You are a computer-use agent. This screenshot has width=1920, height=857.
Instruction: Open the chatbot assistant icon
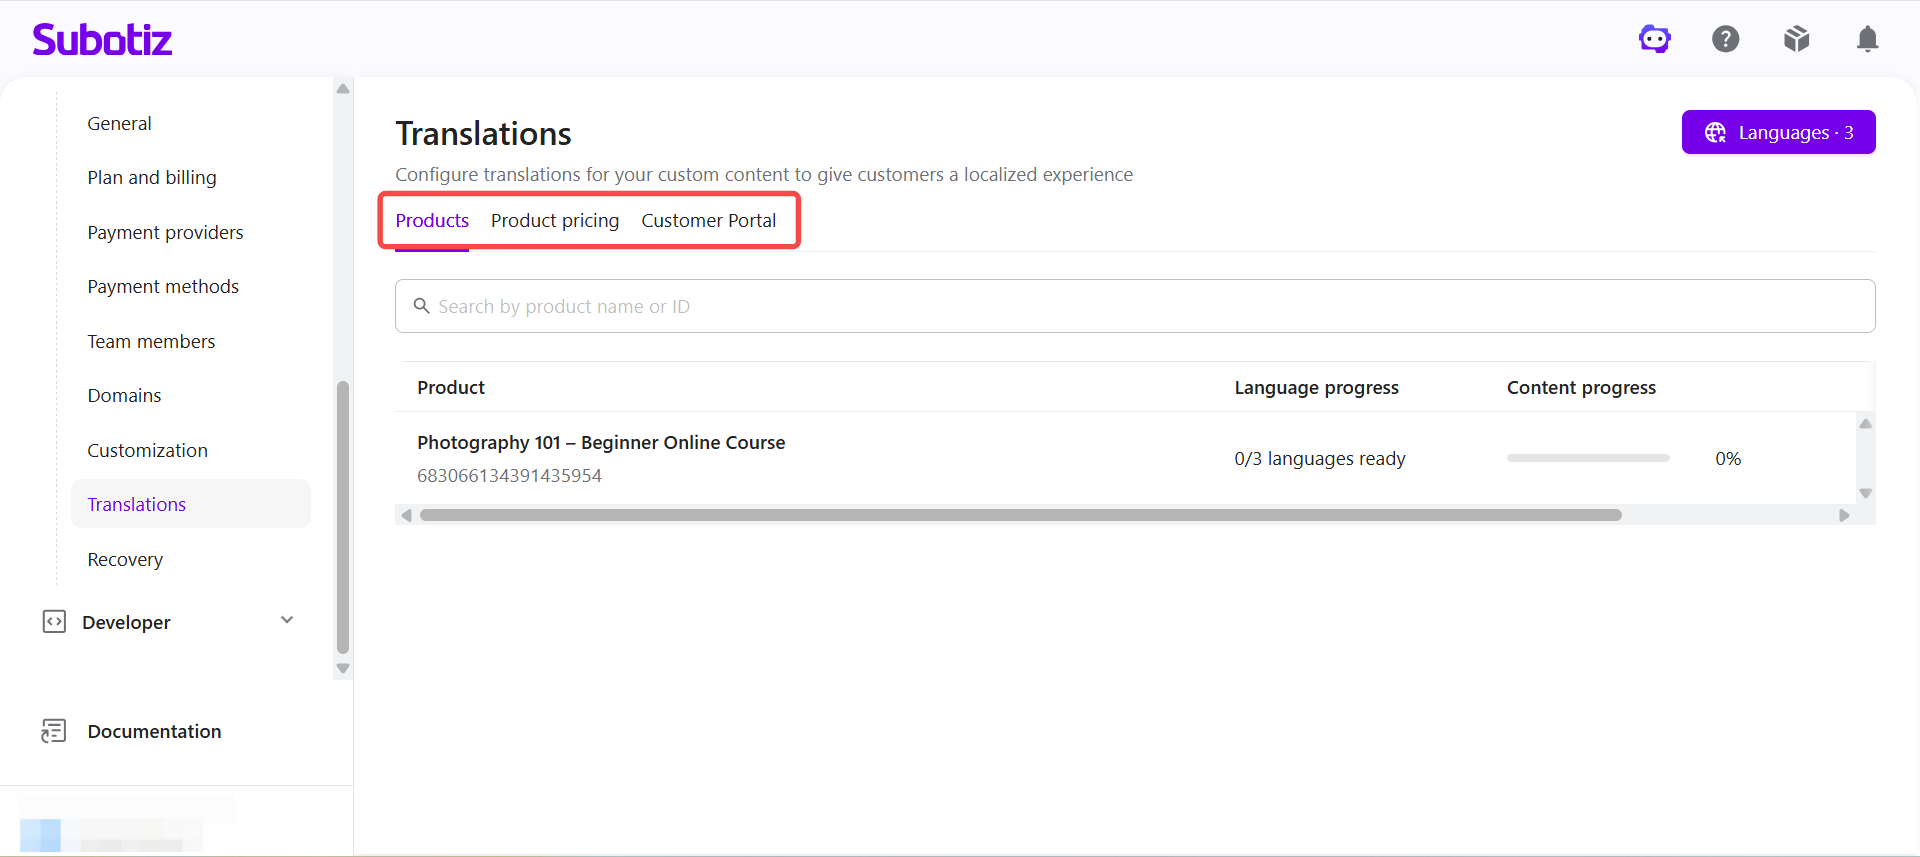click(1655, 39)
